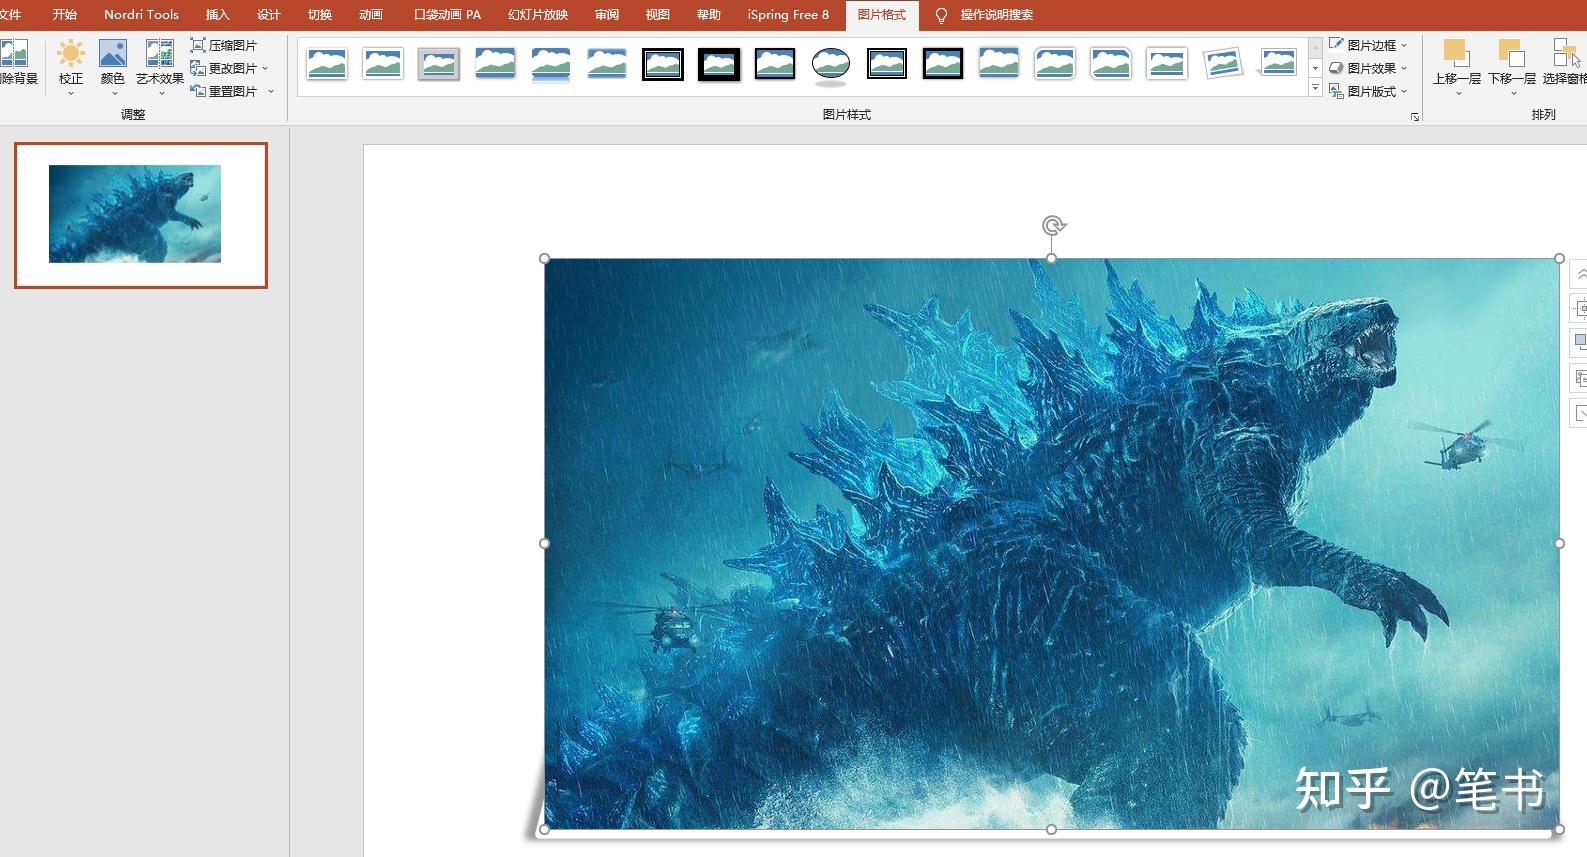Apply the Drop Shadow Rectangle picture style

495,64
